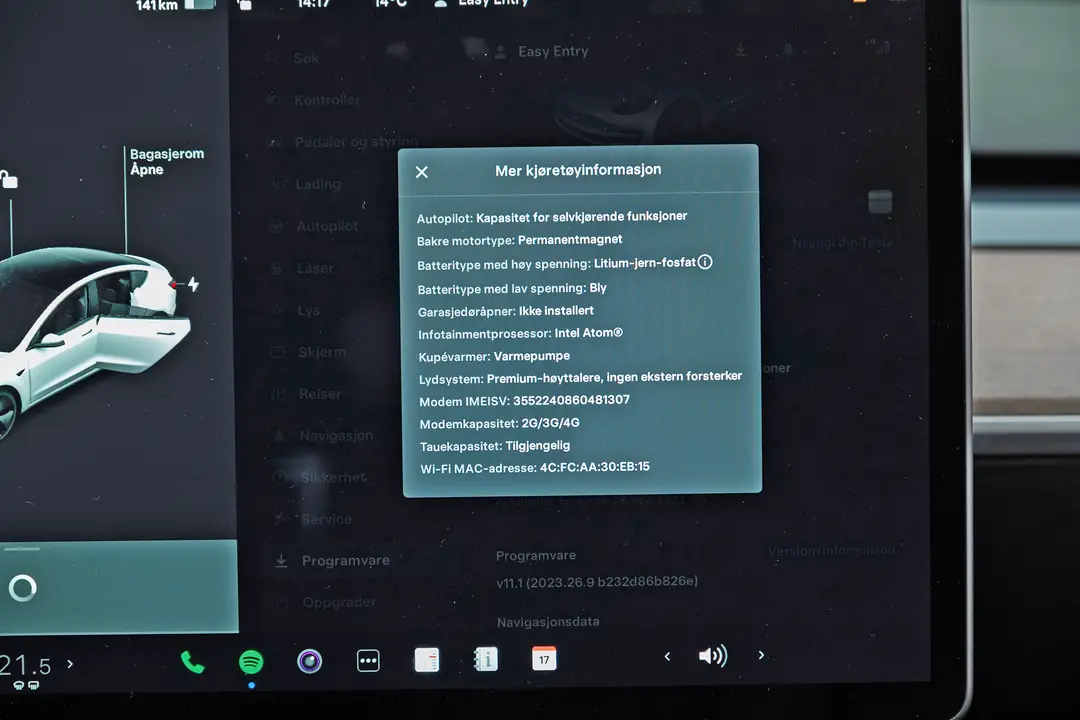Open the owner's manual info icon

tap(486, 659)
